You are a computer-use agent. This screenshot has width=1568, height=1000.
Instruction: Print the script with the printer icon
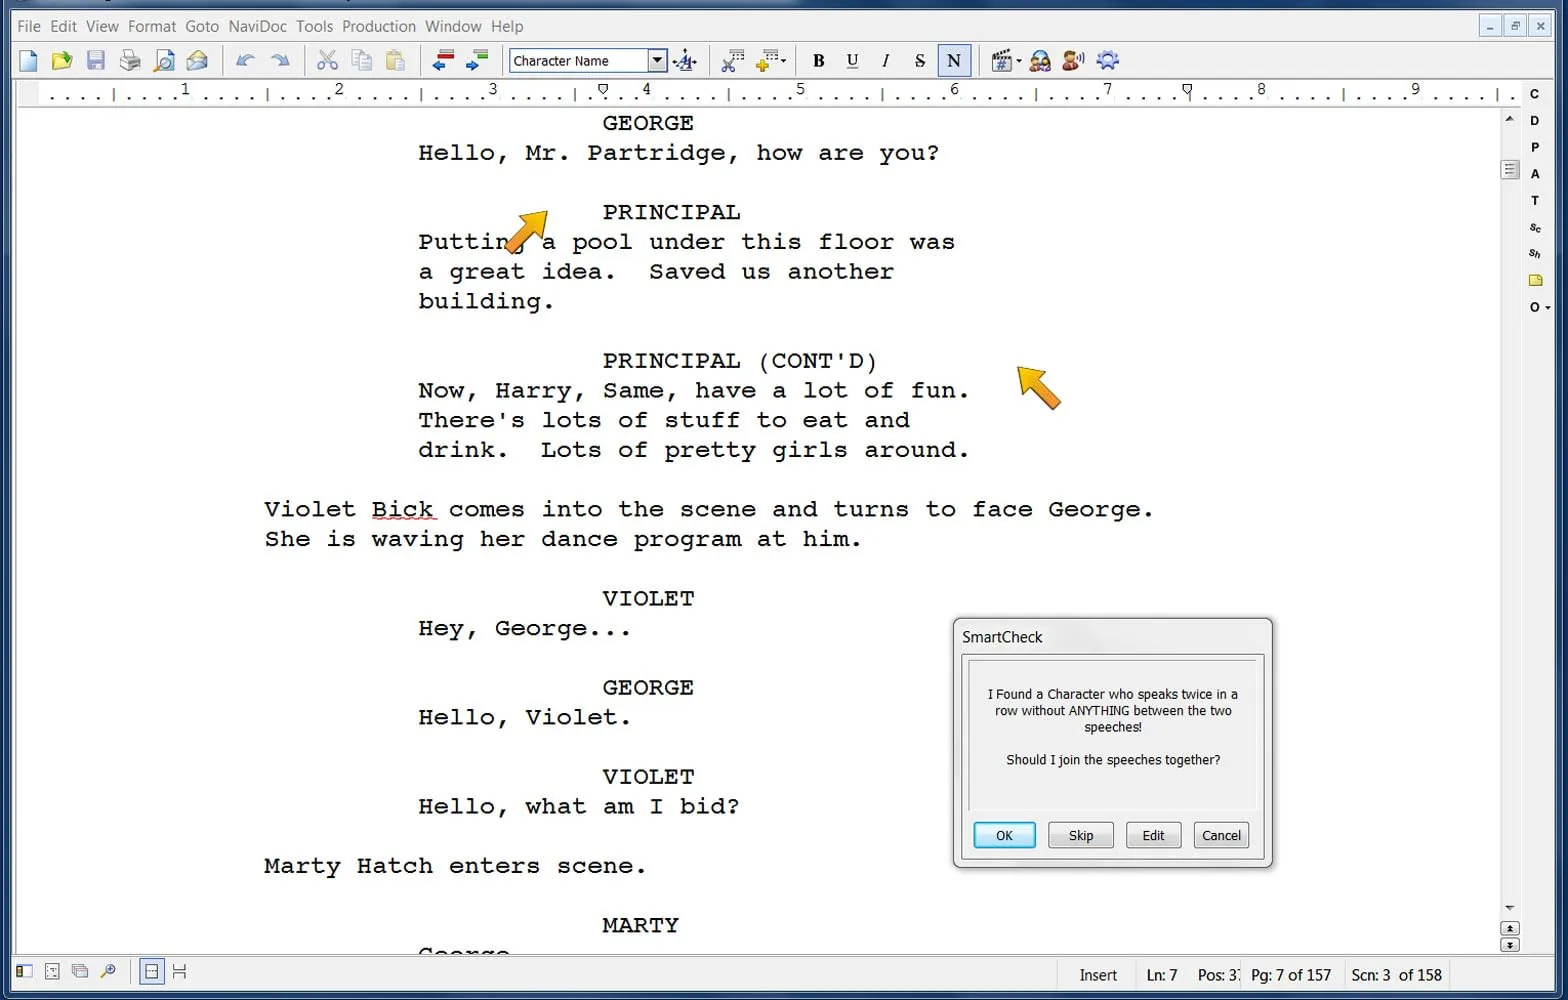click(x=130, y=61)
